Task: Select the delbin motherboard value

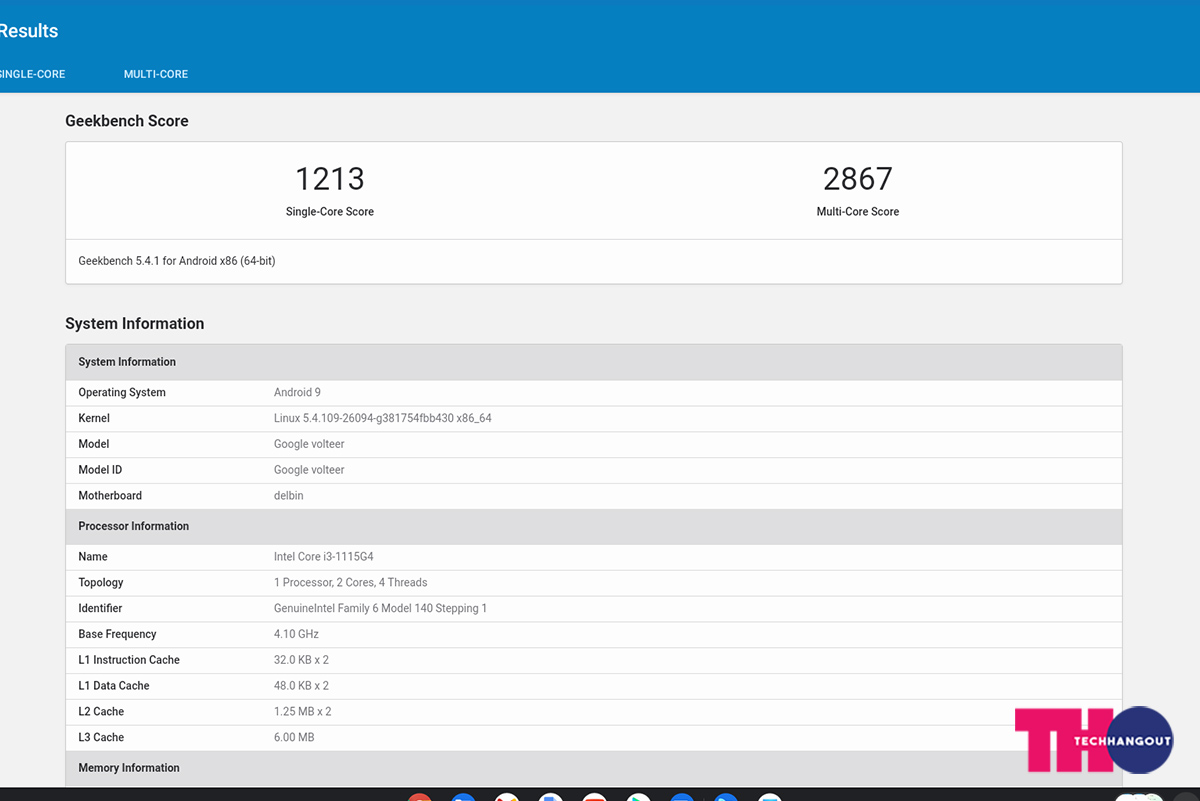Action: coord(289,496)
